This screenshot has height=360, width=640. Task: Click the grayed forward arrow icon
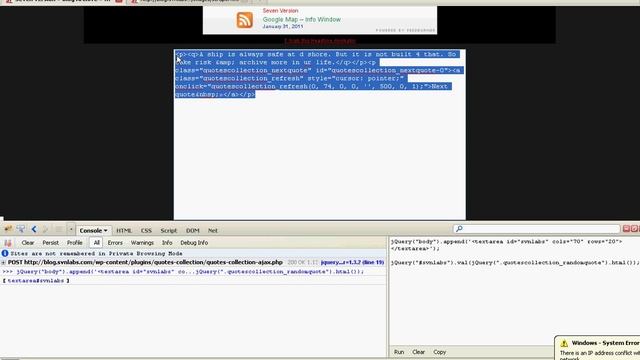[x=45, y=230]
